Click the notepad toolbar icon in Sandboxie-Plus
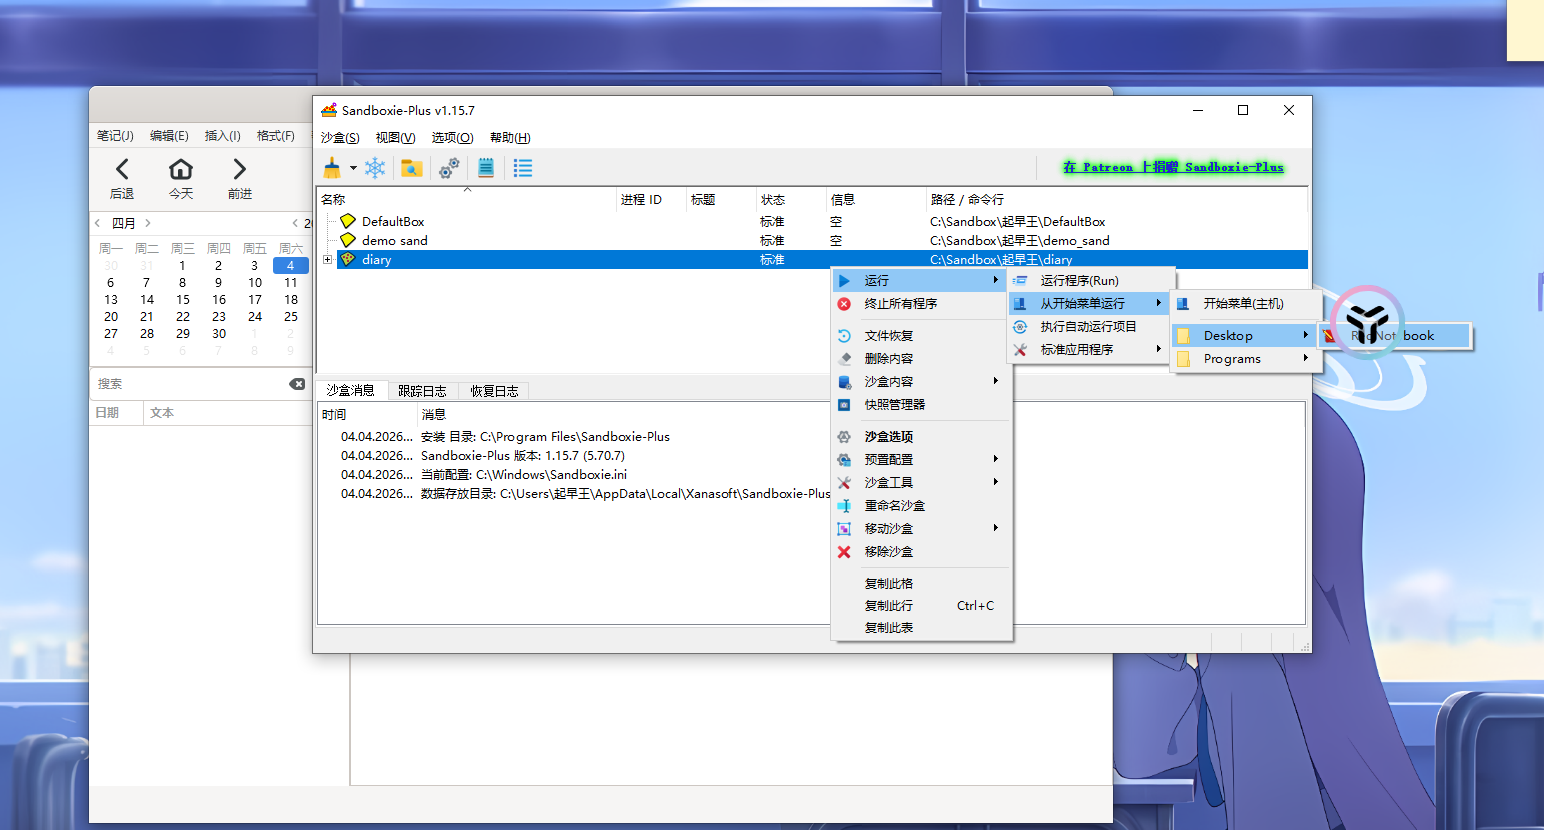 coord(486,168)
